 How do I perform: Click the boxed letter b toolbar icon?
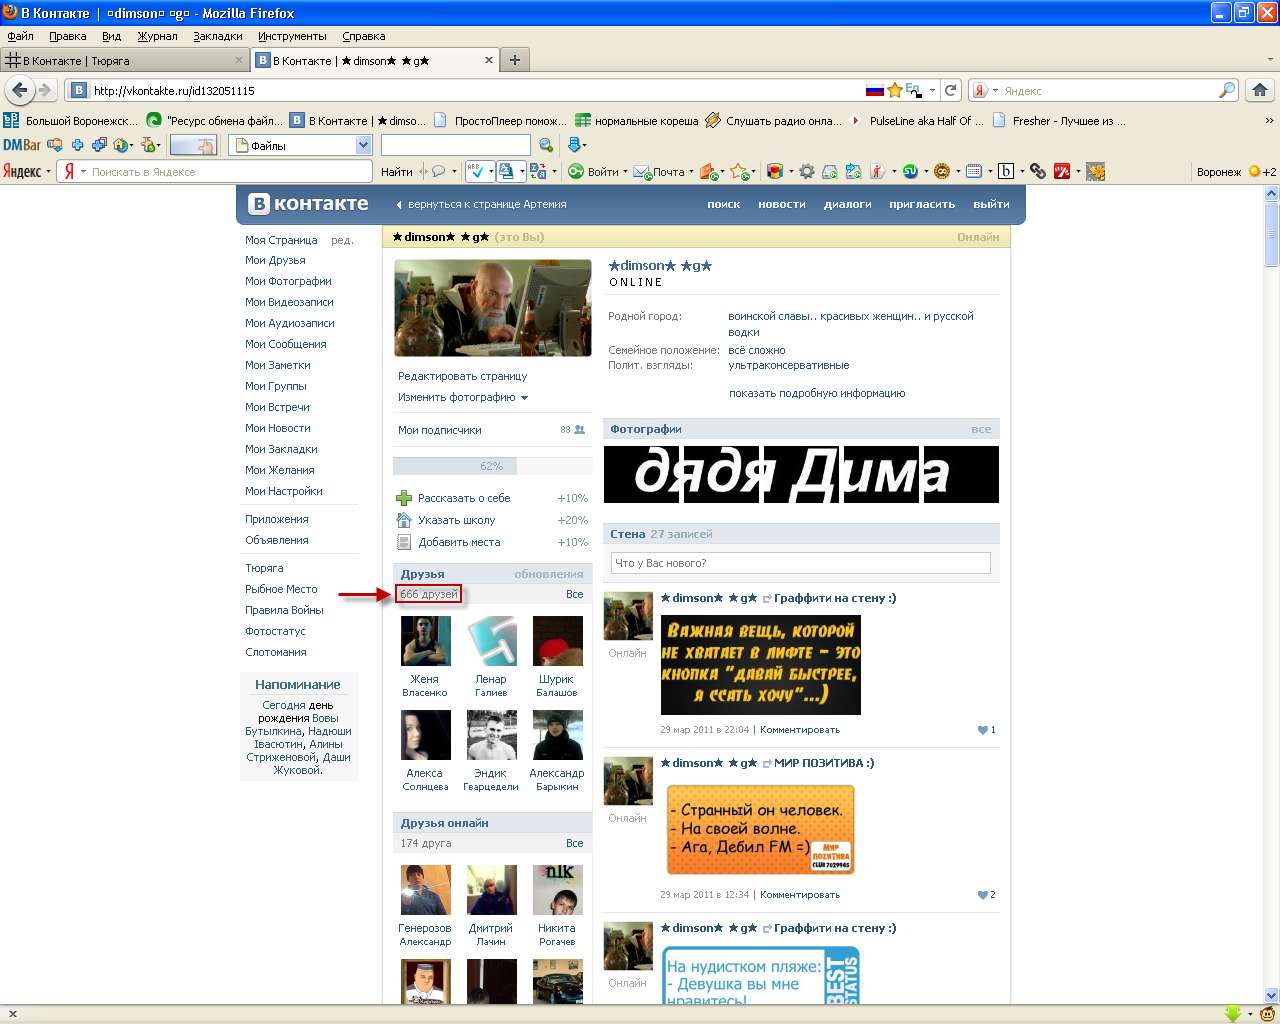click(1006, 171)
